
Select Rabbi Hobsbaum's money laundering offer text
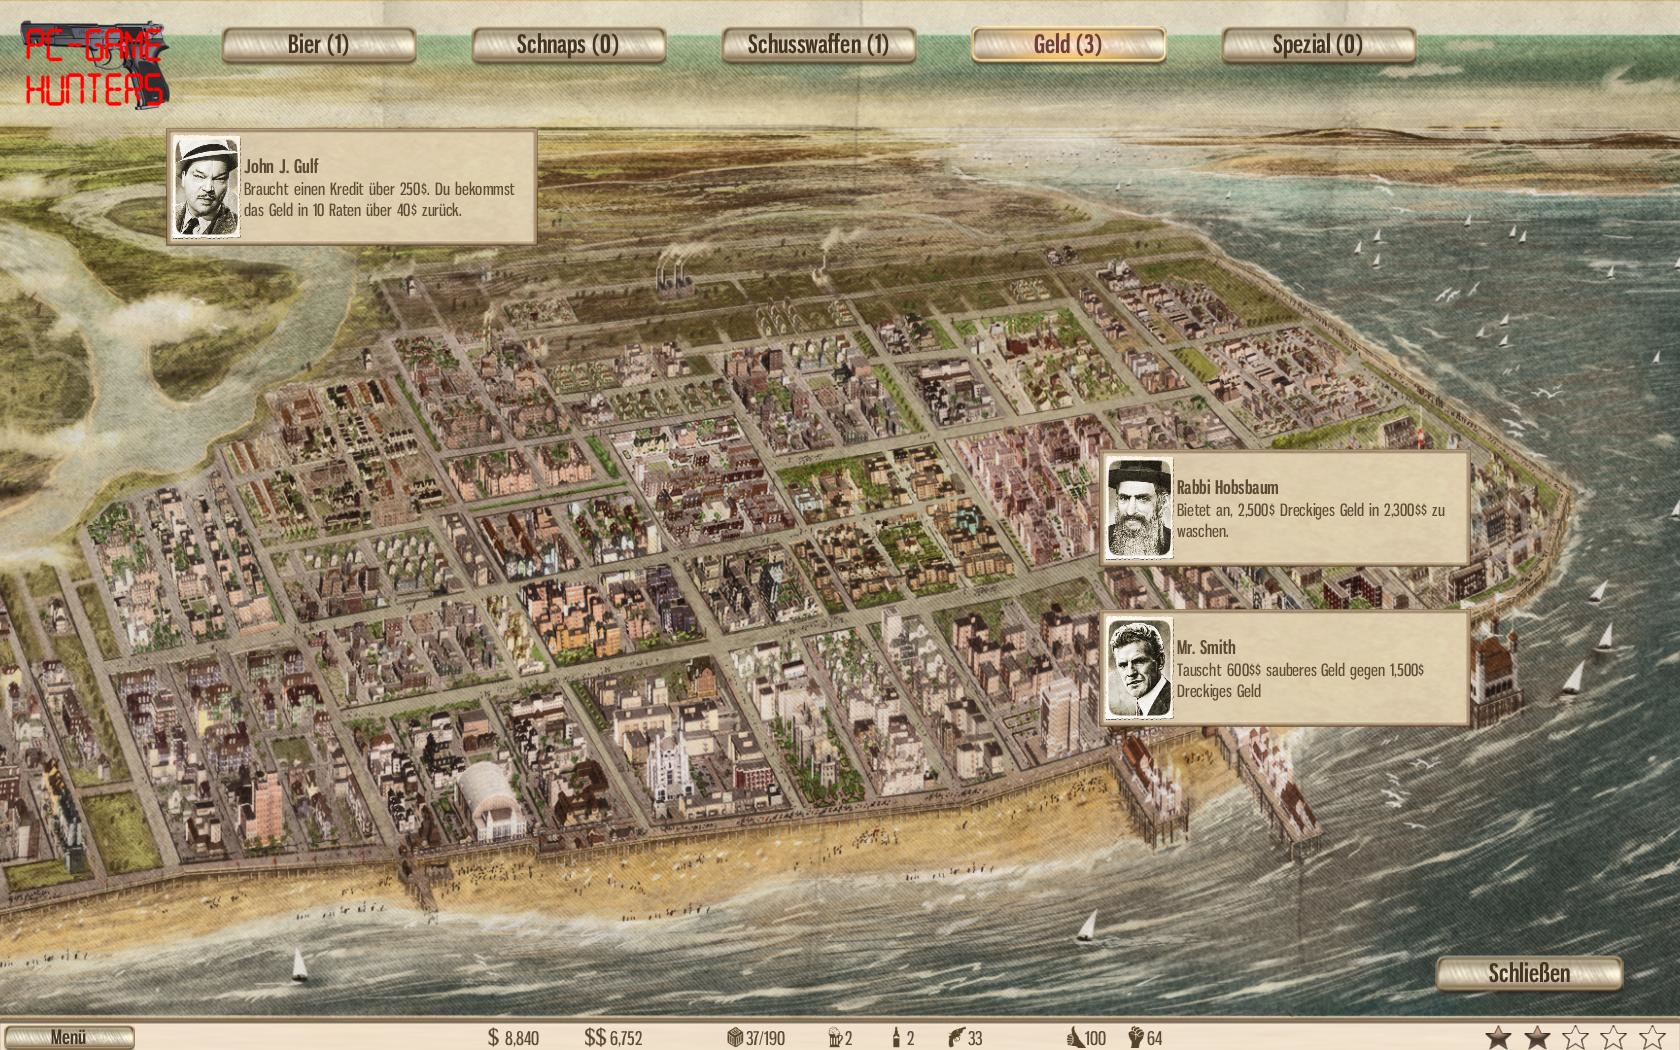[x=1311, y=520]
